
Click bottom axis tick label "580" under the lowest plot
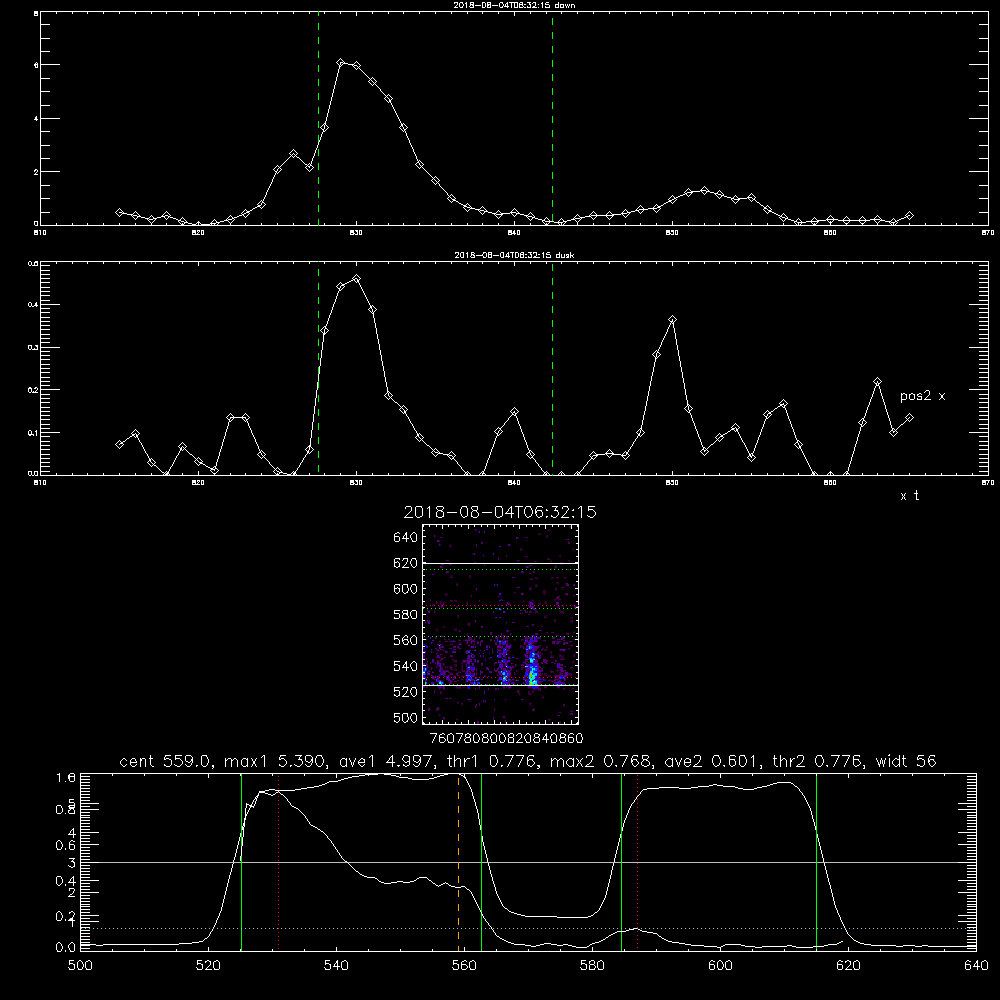coord(592,966)
